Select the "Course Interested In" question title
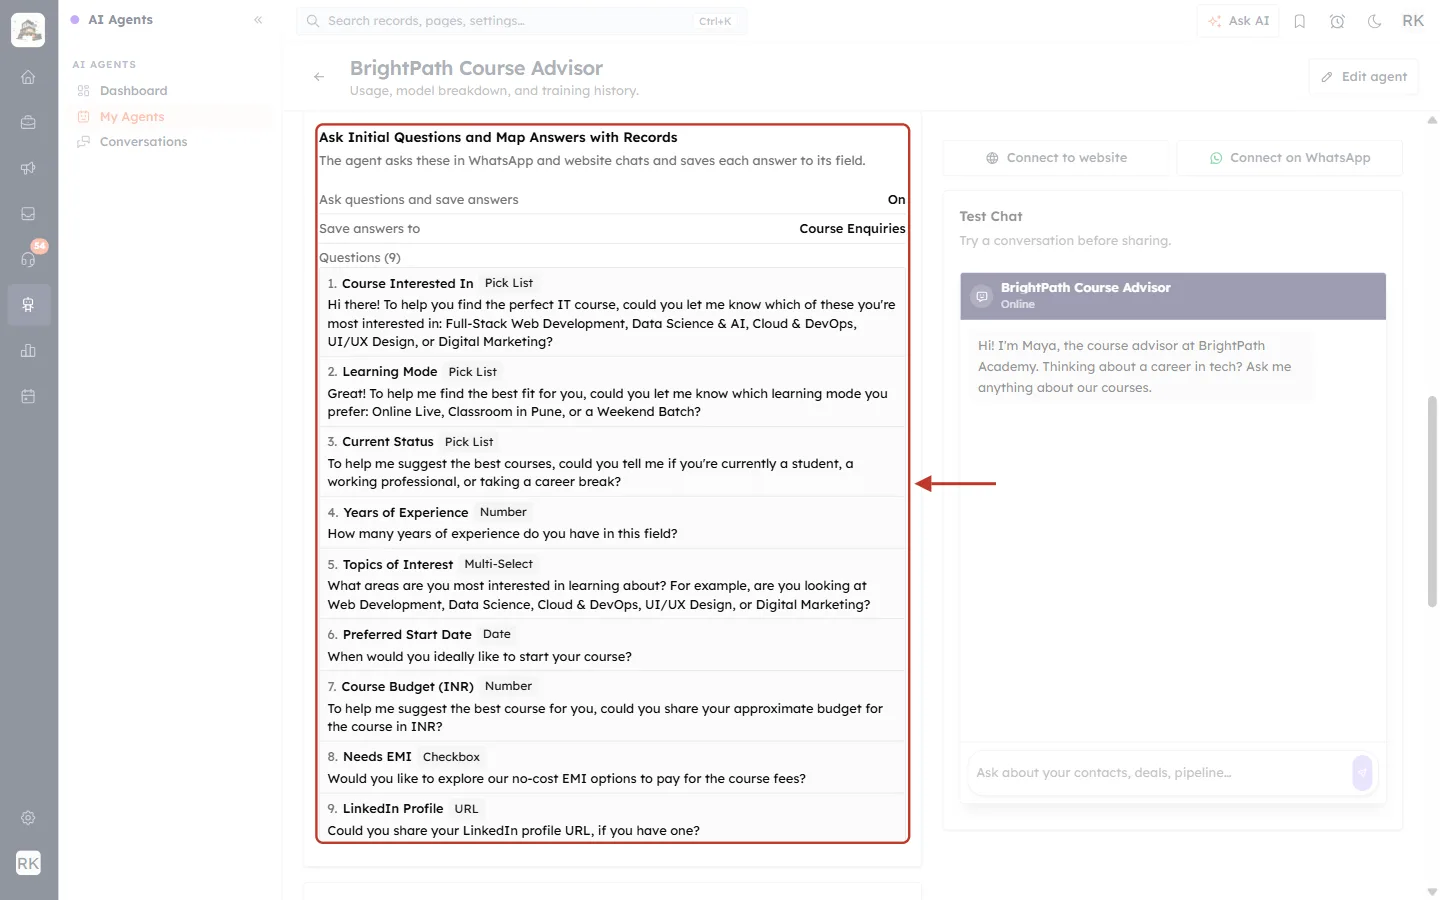This screenshot has height=900, width=1440. 408,284
